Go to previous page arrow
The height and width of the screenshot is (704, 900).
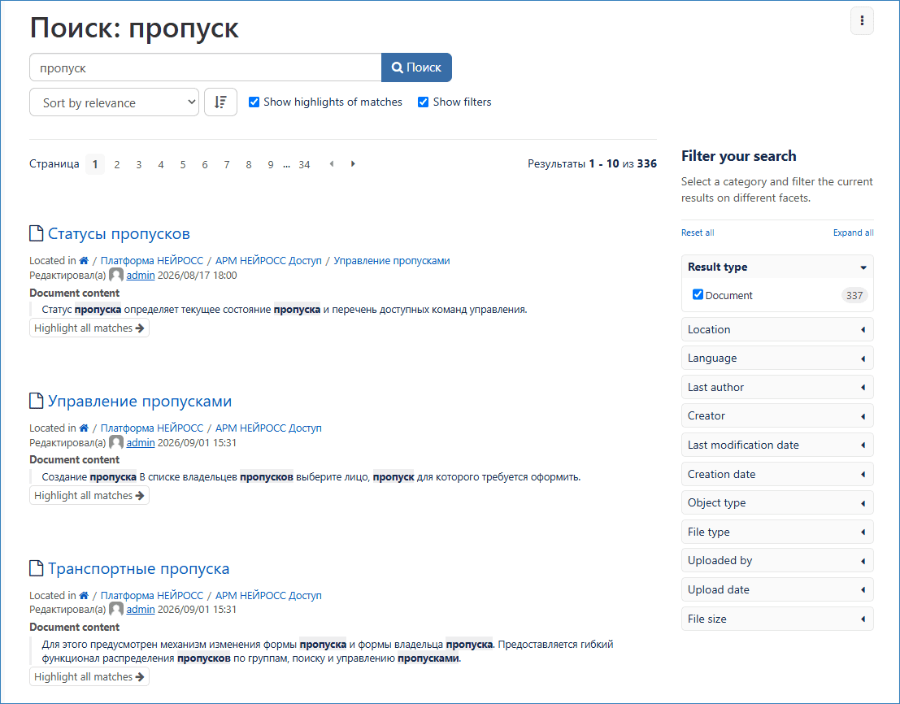331,164
